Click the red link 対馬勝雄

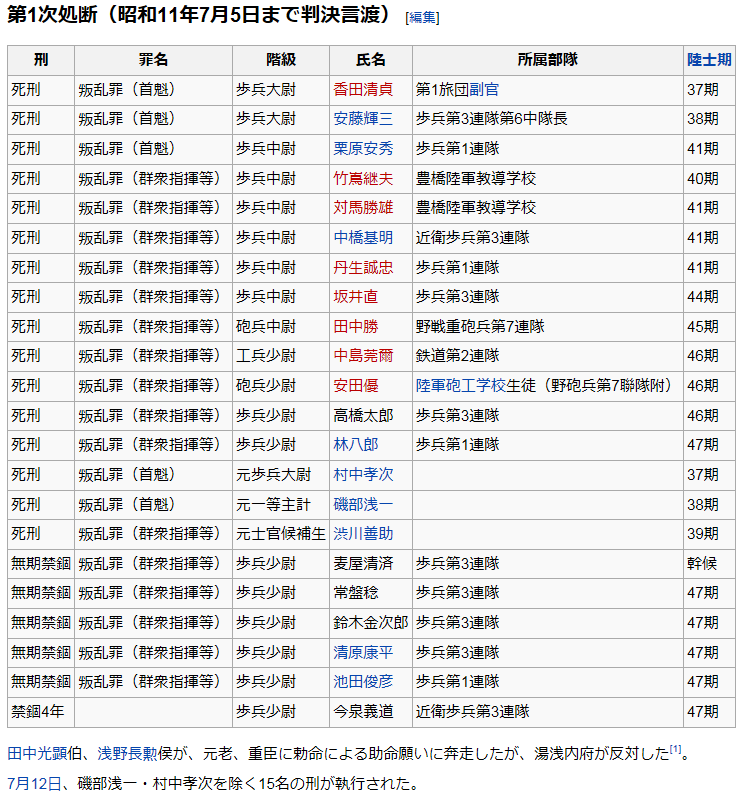(363, 208)
